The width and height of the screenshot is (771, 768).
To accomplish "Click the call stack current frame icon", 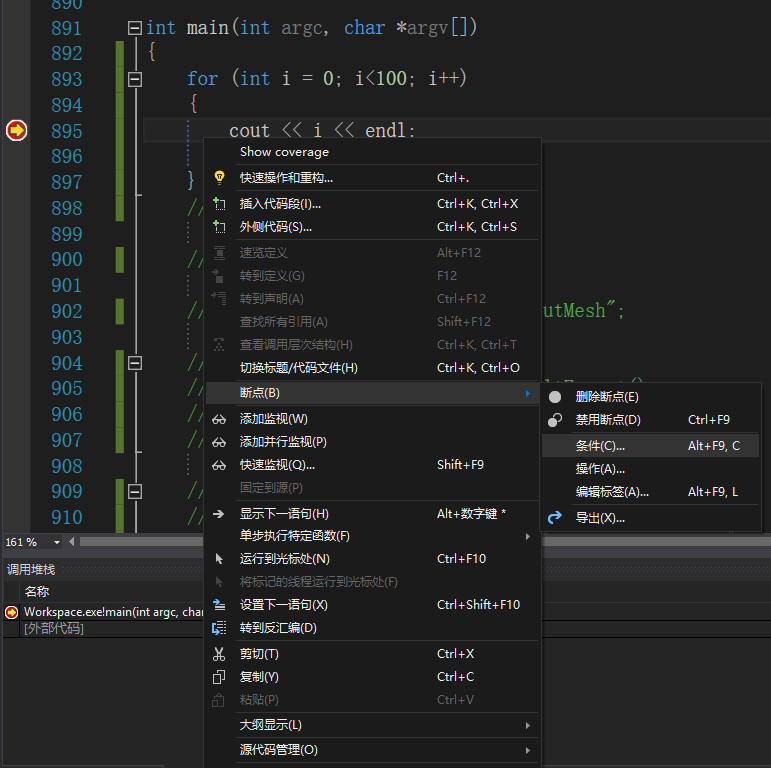I will click(11, 612).
